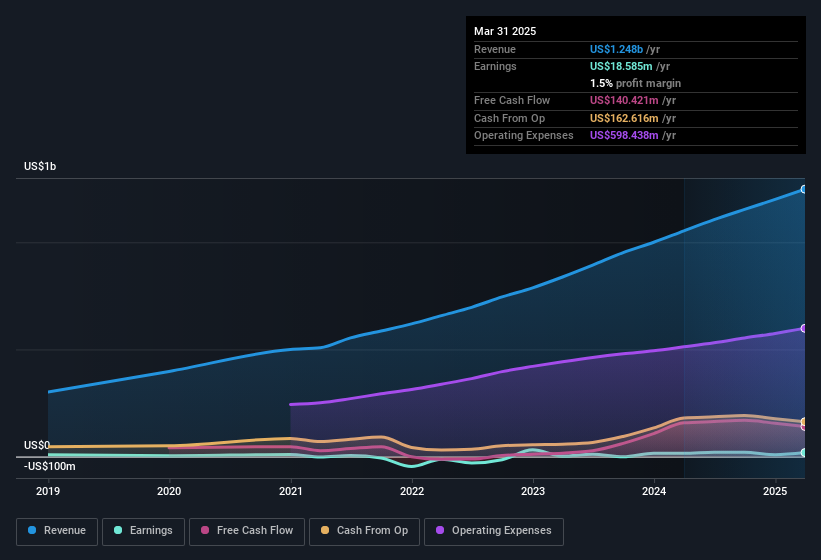Click the orange Cash From Op endpoint marker
821x560 pixels.
[x=804, y=421]
